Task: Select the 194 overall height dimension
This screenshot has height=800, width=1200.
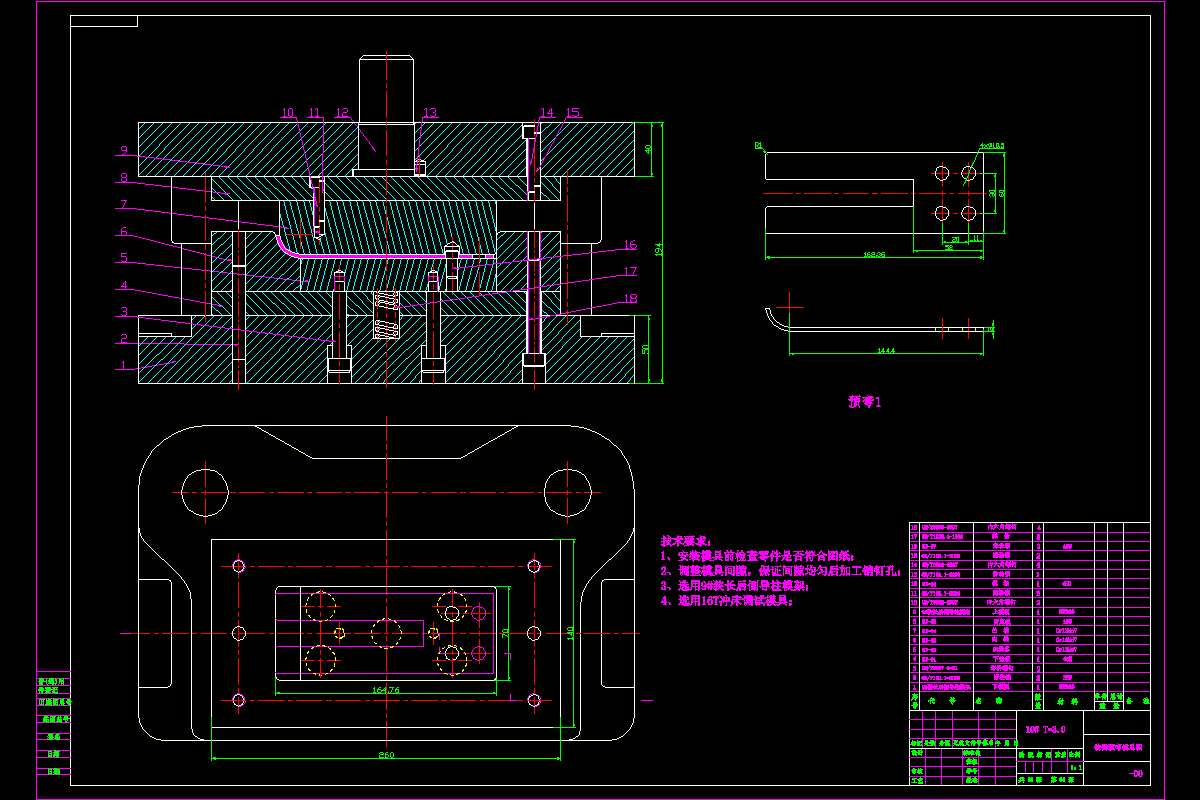Action: click(x=659, y=251)
